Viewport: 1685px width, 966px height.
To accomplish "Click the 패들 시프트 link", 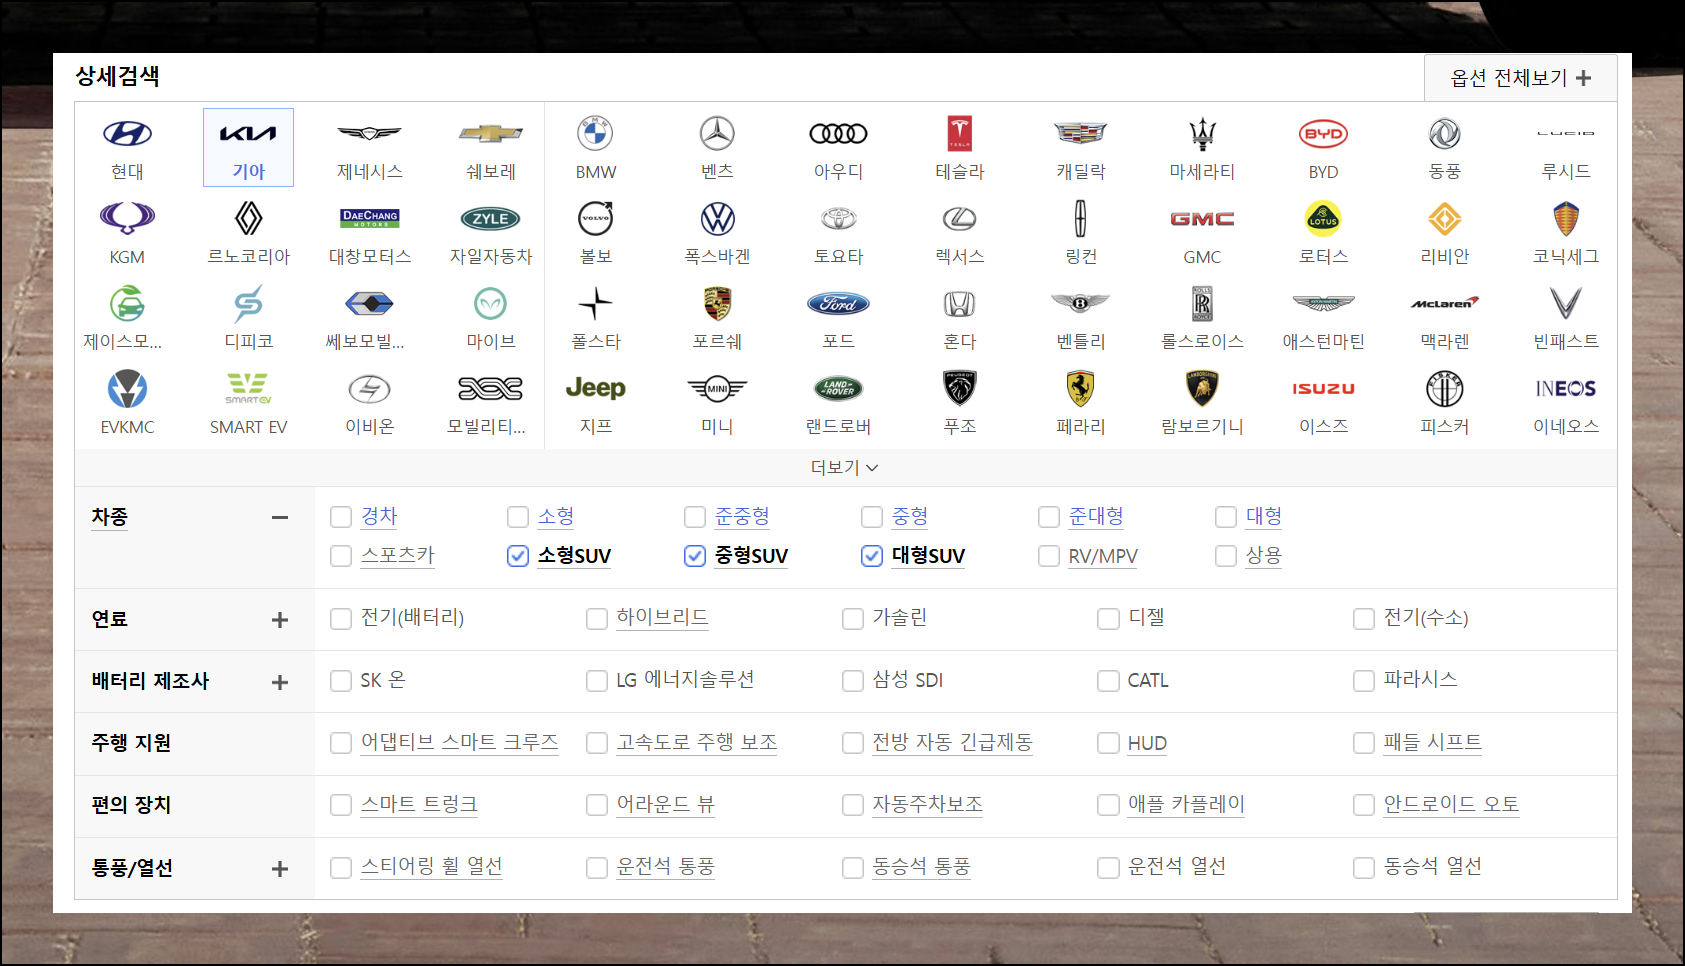I will pyautogui.click(x=1432, y=742).
